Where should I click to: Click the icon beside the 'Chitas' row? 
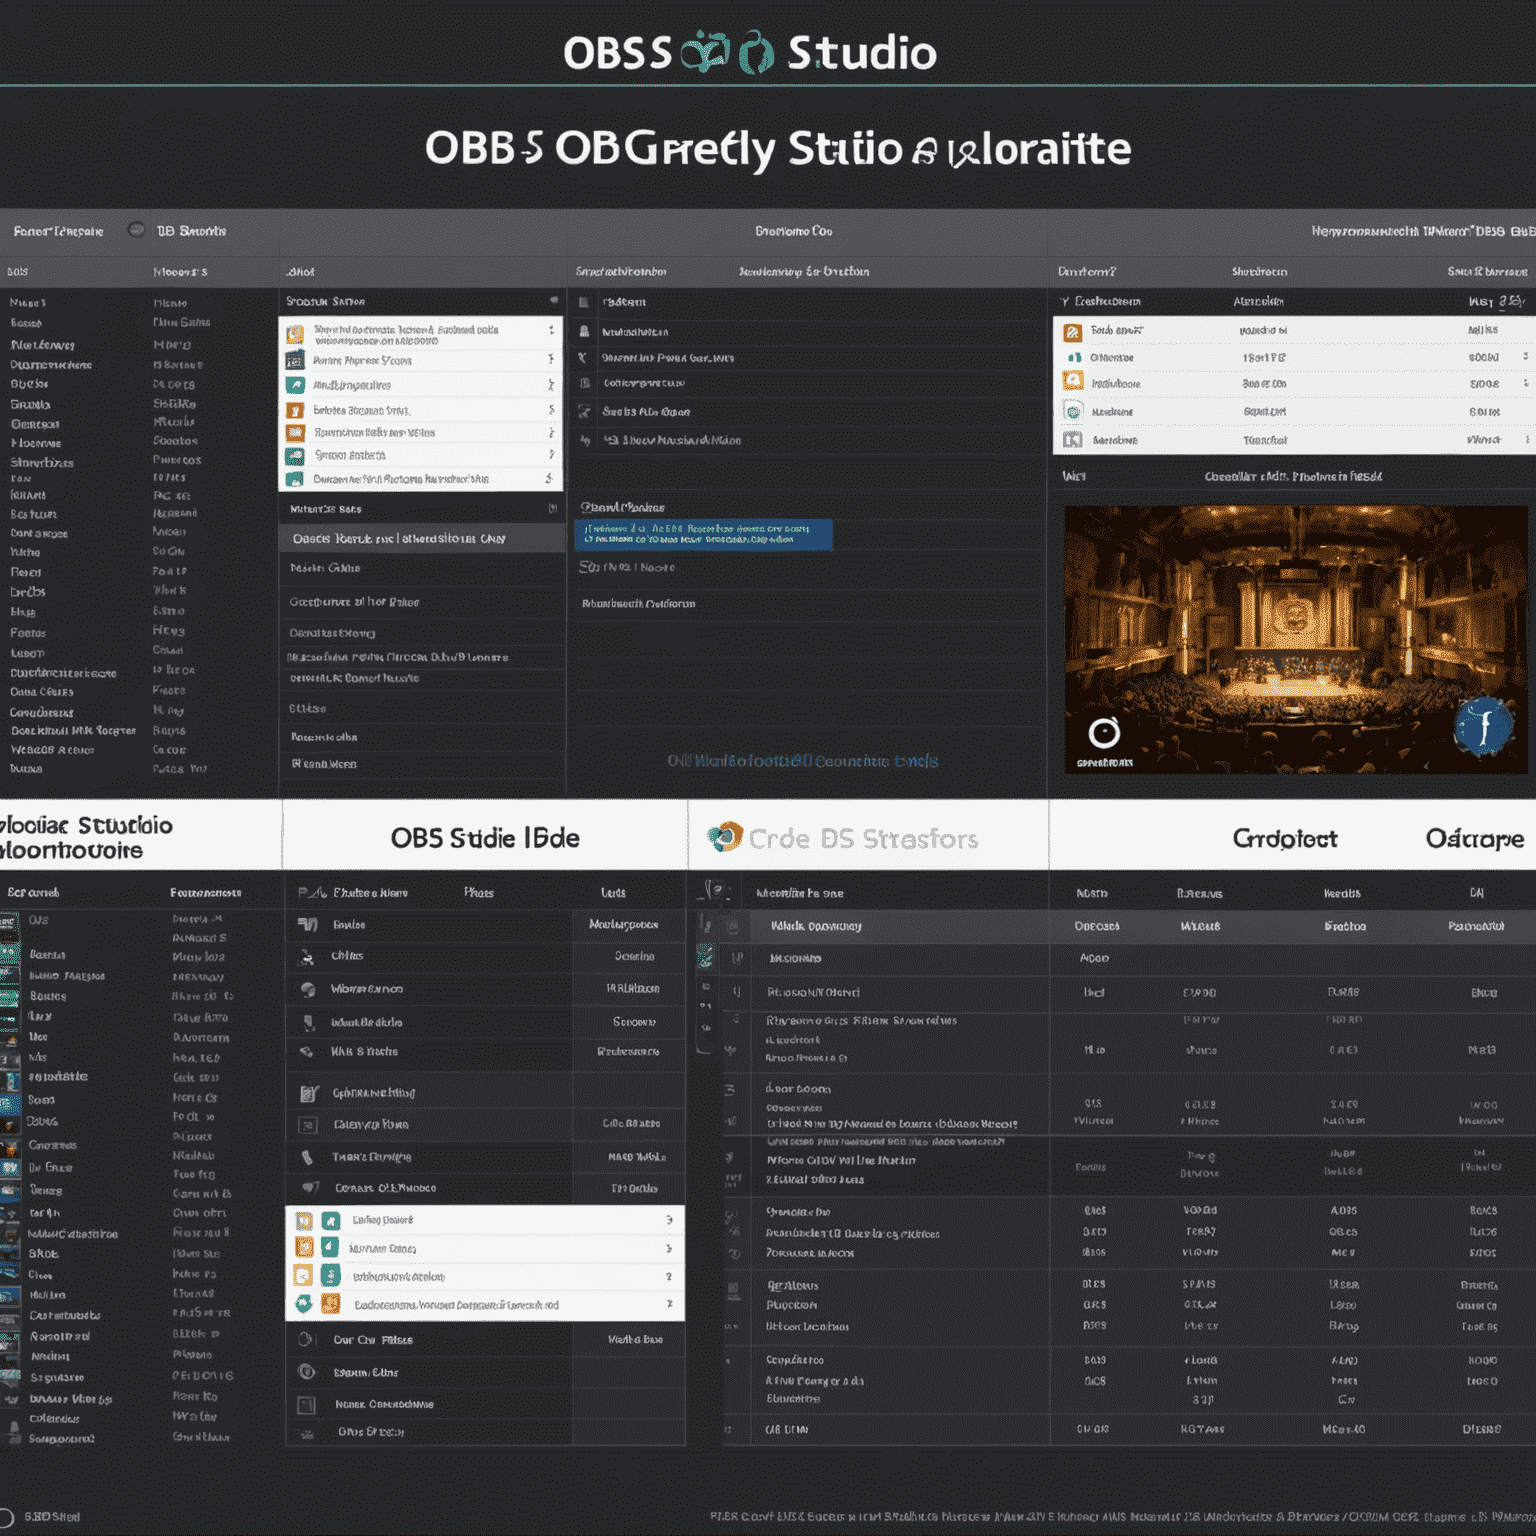(308, 957)
